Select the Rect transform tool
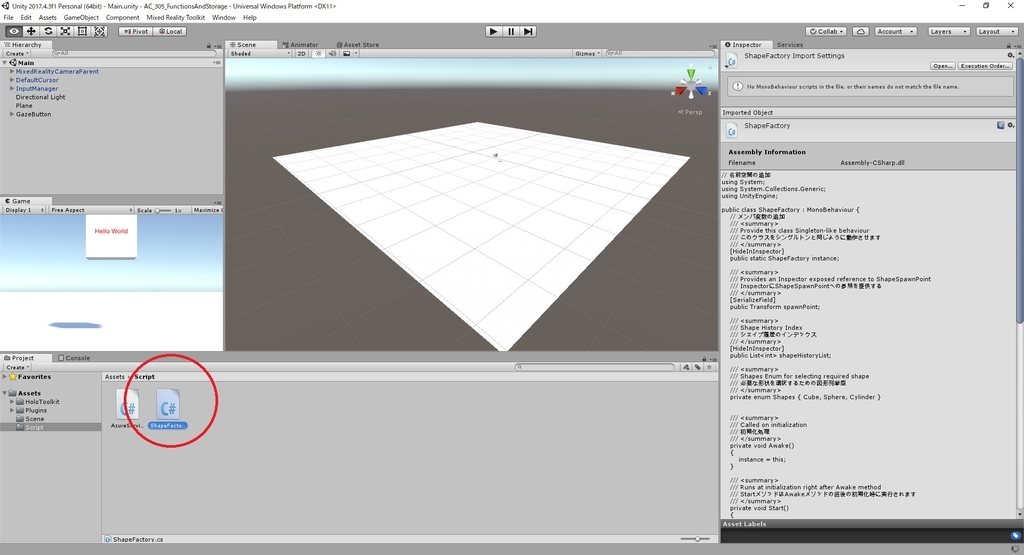Image resolution: width=1024 pixels, height=555 pixels. pyautogui.click(x=82, y=31)
